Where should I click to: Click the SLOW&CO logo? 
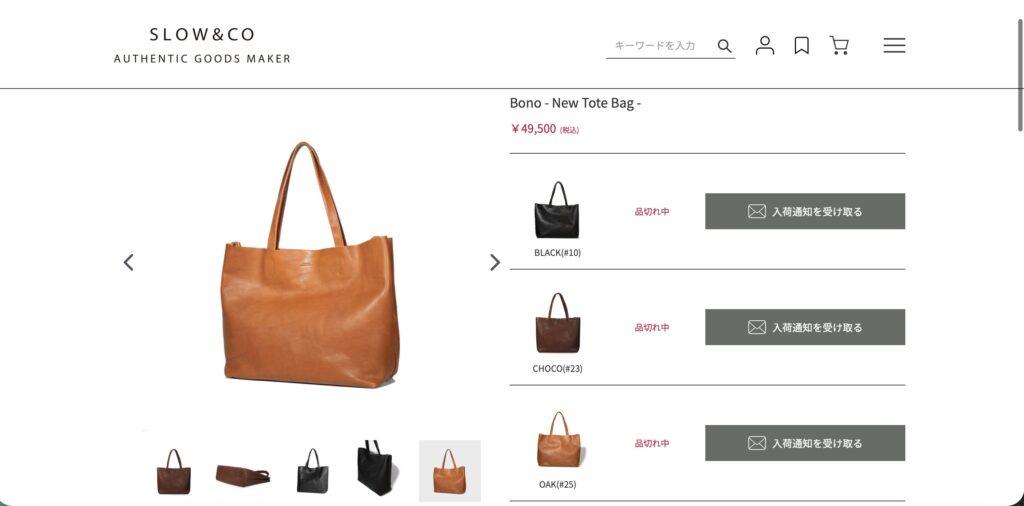(202, 45)
